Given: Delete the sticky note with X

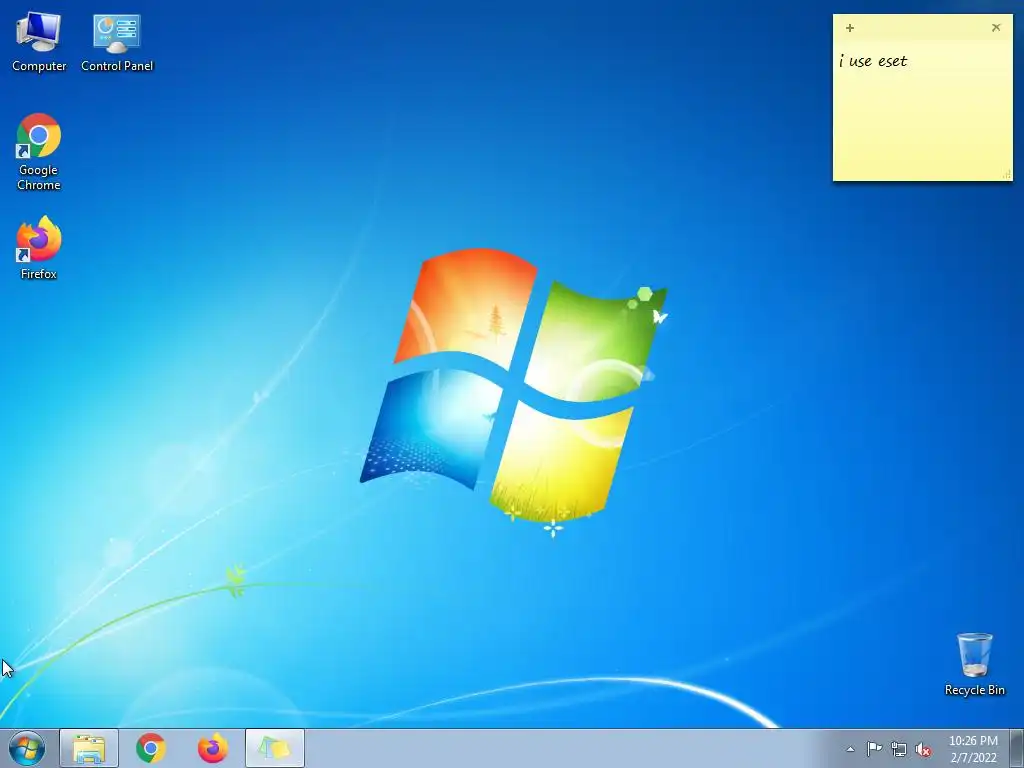Looking at the screenshot, I should click(996, 27).
